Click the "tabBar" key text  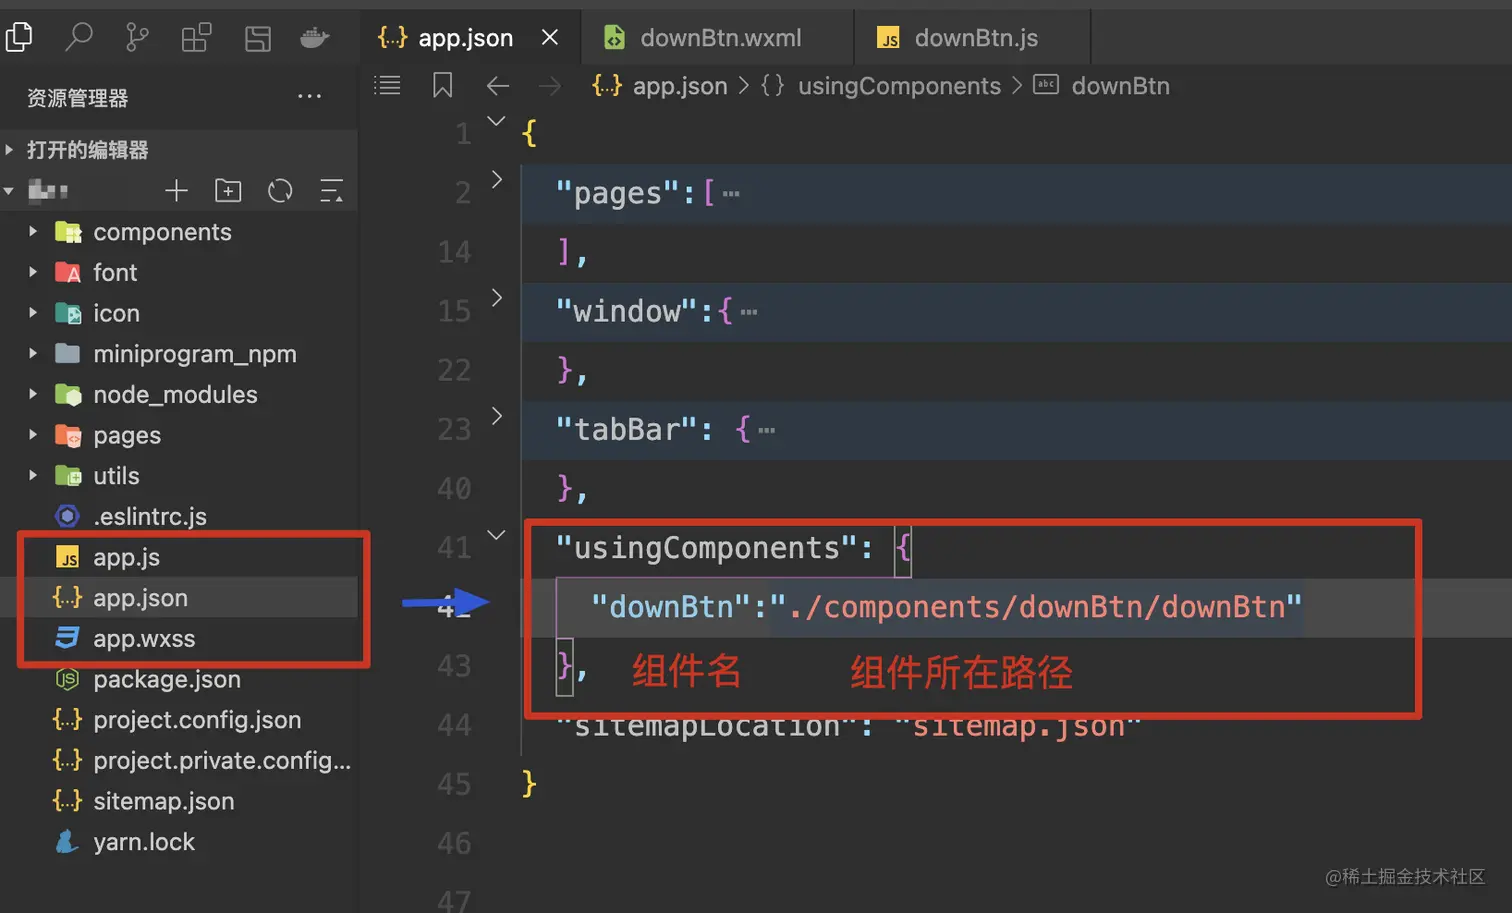[626, 429]
